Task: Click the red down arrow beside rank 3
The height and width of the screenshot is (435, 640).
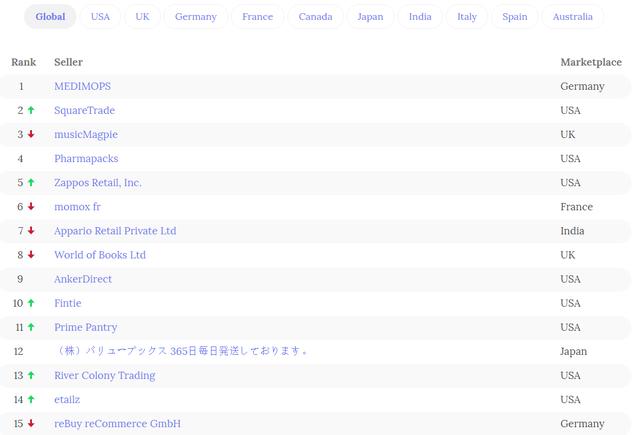Action: coord(31,134)
